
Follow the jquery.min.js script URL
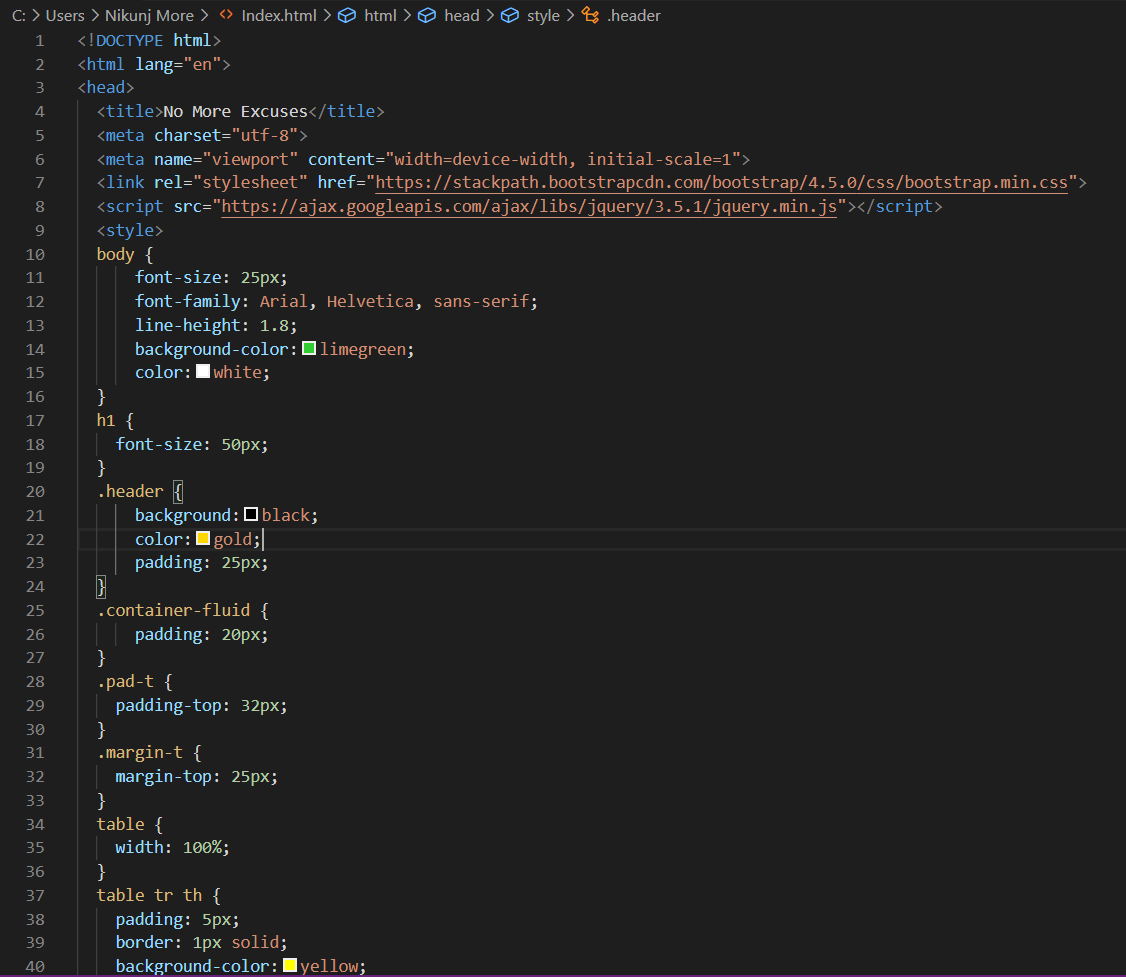click(x=529, y=207)
